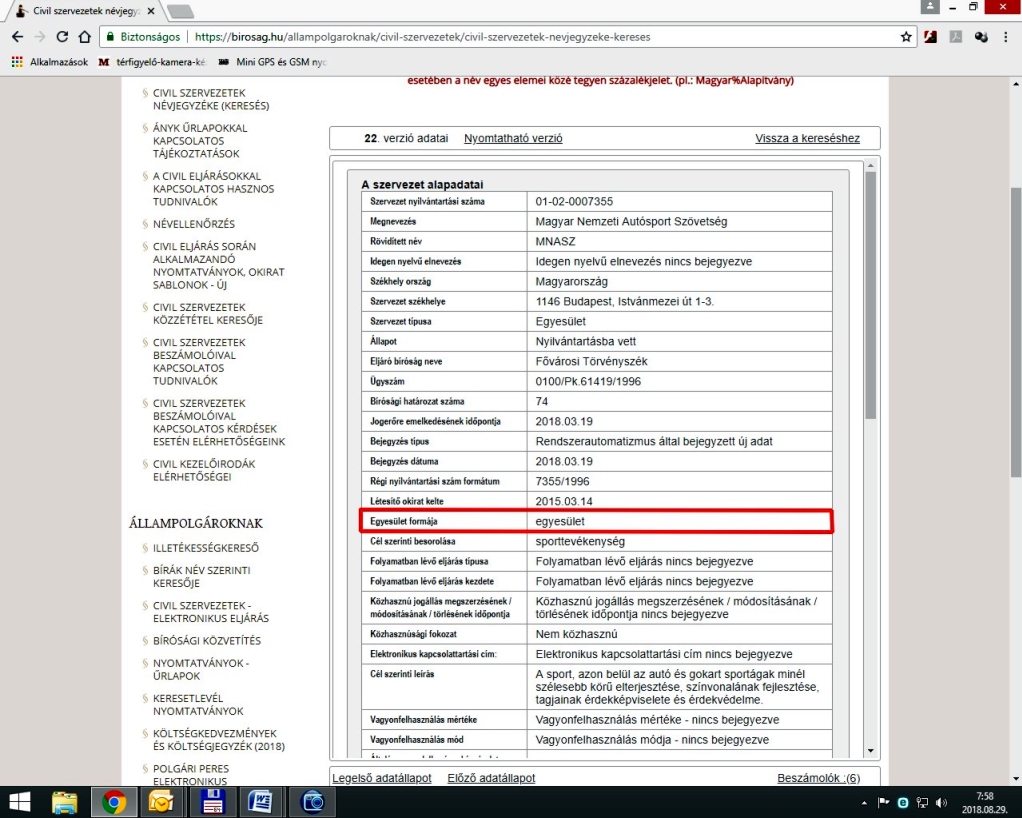
Task: Open Microsoft Word from the taskbar
Action: point(259,802)
